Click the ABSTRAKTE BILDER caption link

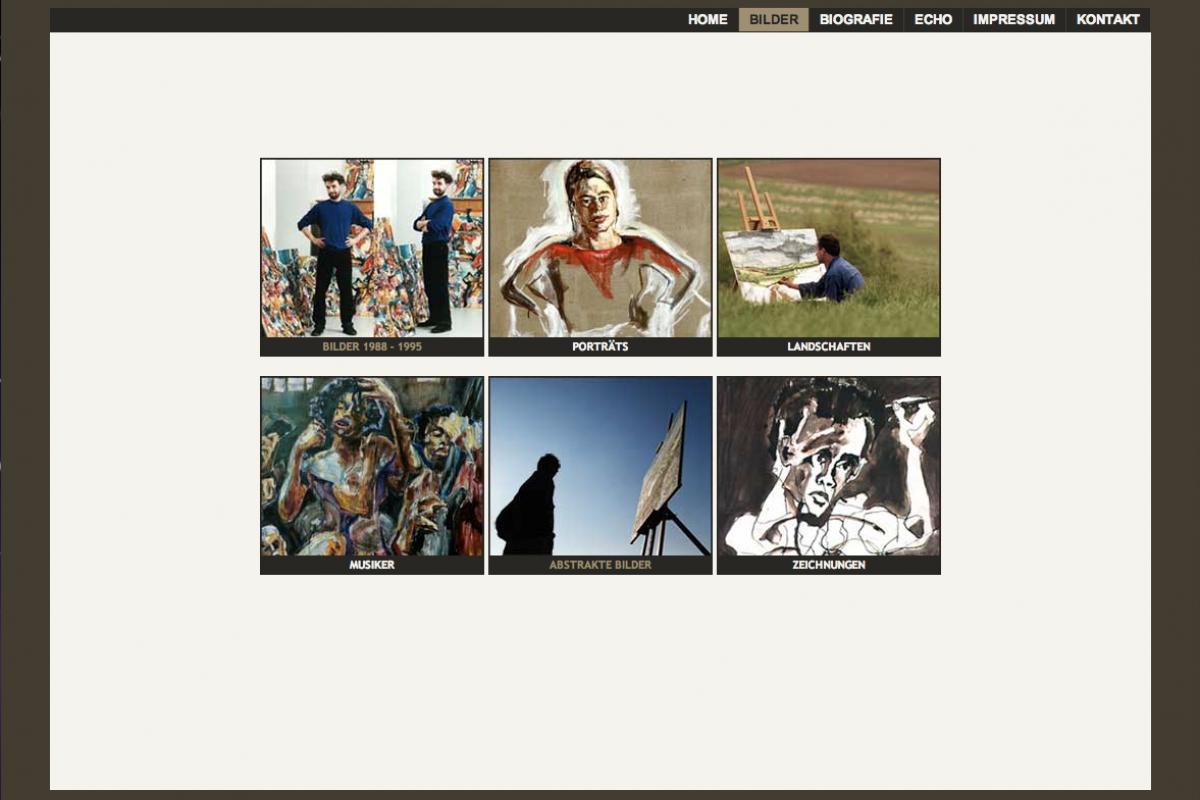coord(600,565)
